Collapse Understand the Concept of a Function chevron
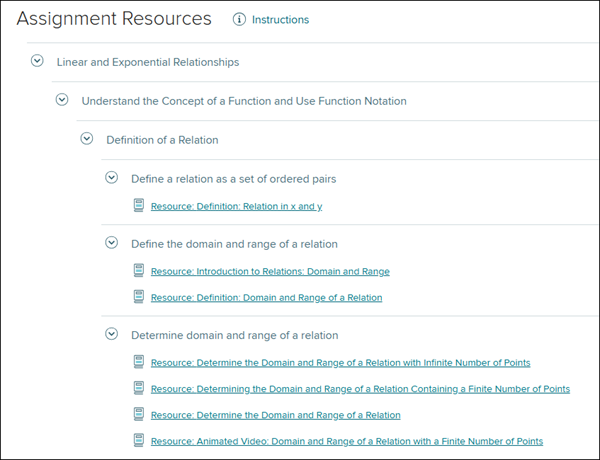 click(62, 100)
